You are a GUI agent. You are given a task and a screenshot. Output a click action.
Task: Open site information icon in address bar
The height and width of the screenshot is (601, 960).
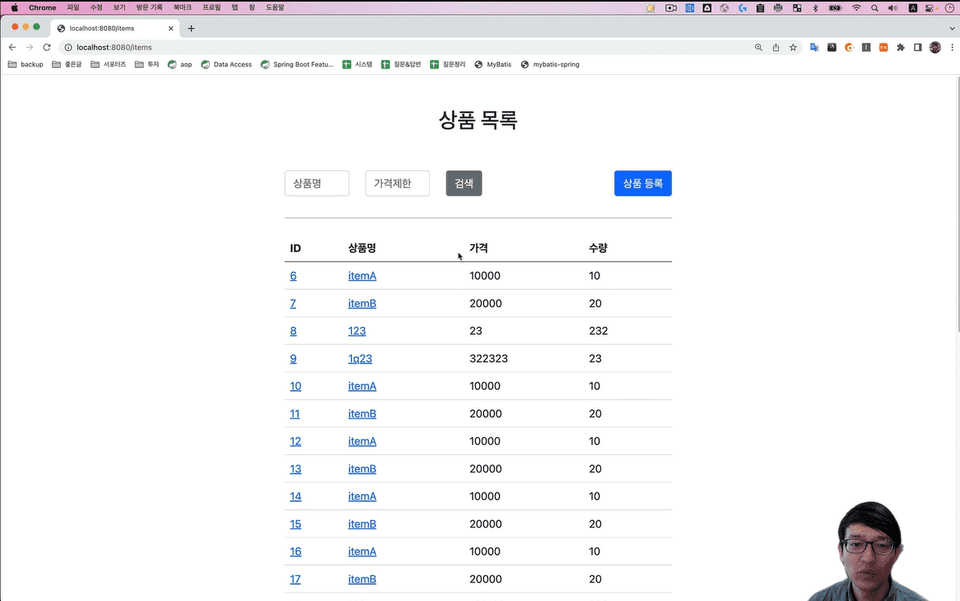(x=68, y=47)
